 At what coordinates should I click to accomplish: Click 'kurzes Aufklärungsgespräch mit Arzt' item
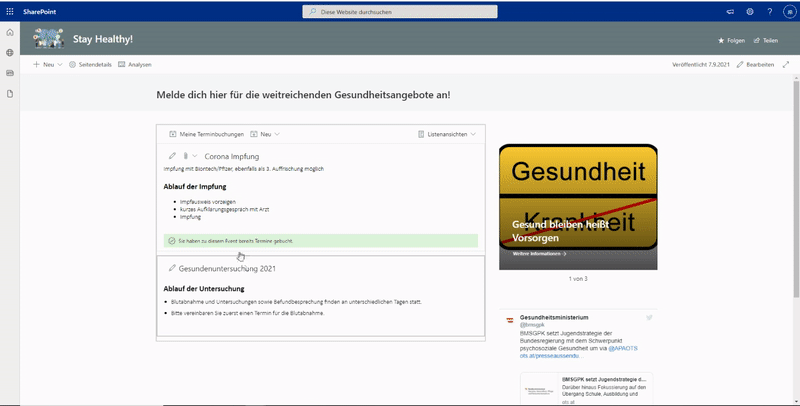224,209
